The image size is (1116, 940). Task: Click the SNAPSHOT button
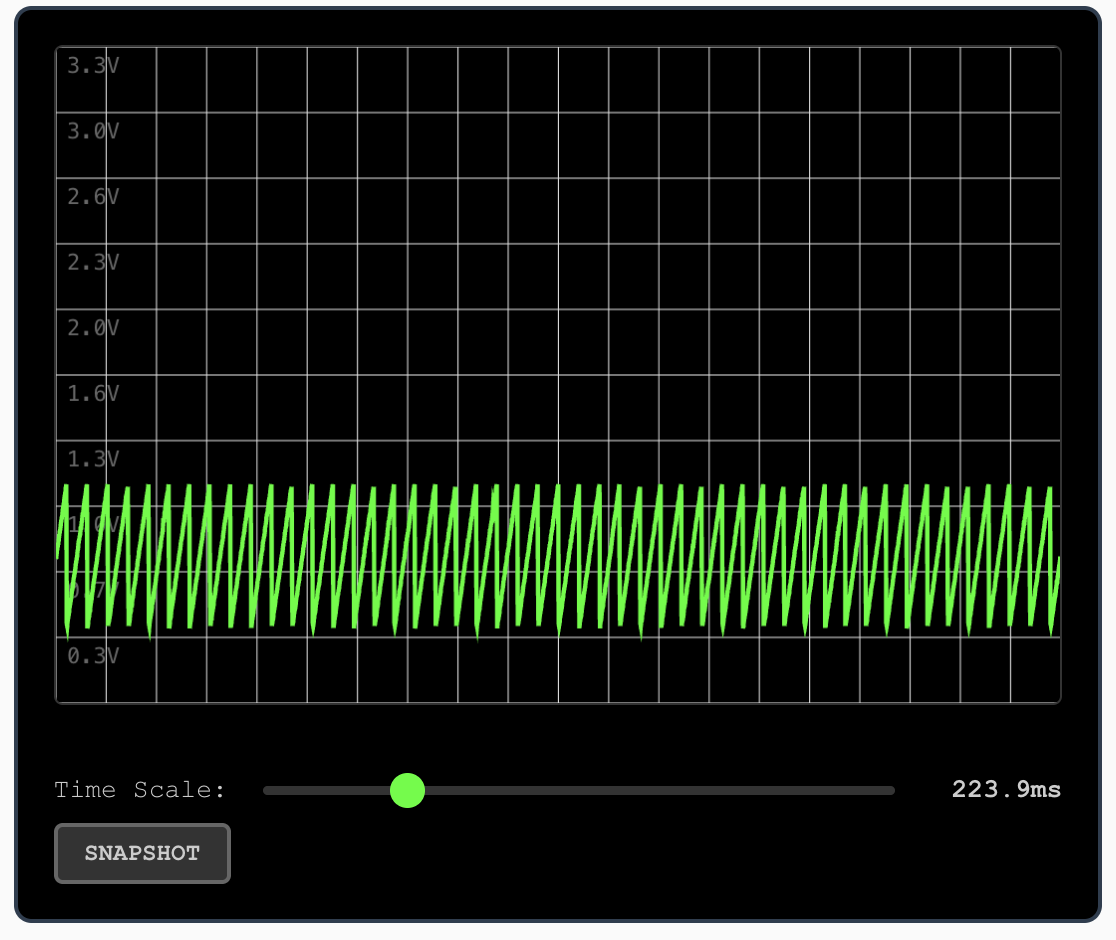(x=142, y=853)
